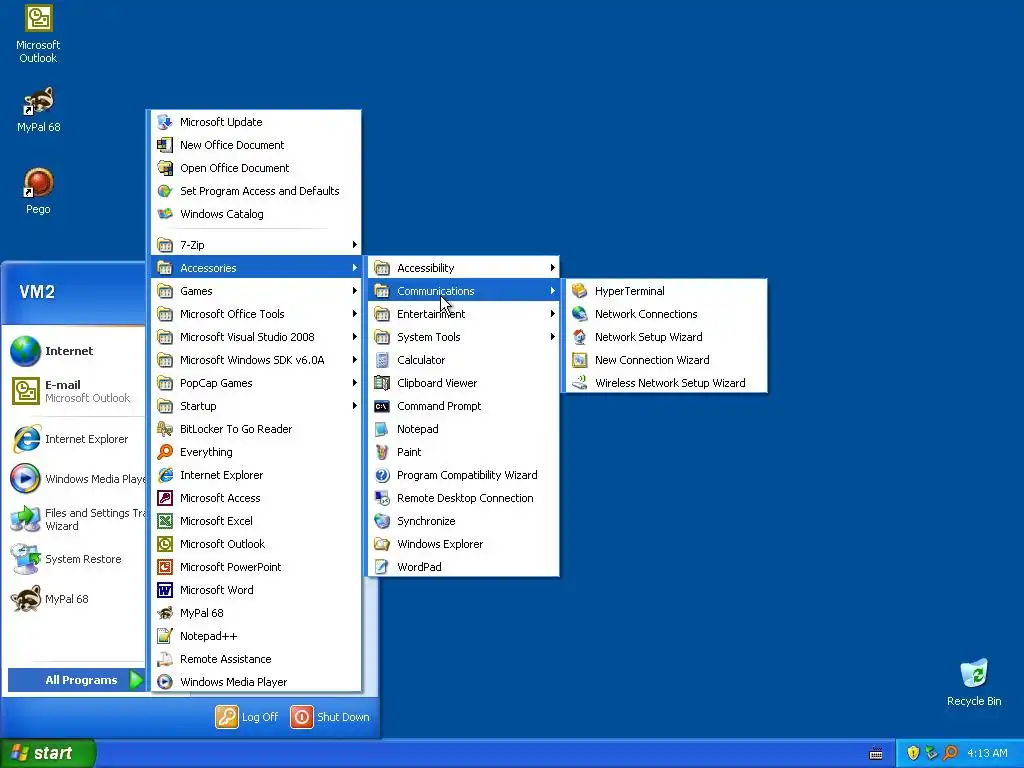Open BitLocker To Go Reader
The height and width of the screenshot is (768, 1024).
(x=256, y=429)
